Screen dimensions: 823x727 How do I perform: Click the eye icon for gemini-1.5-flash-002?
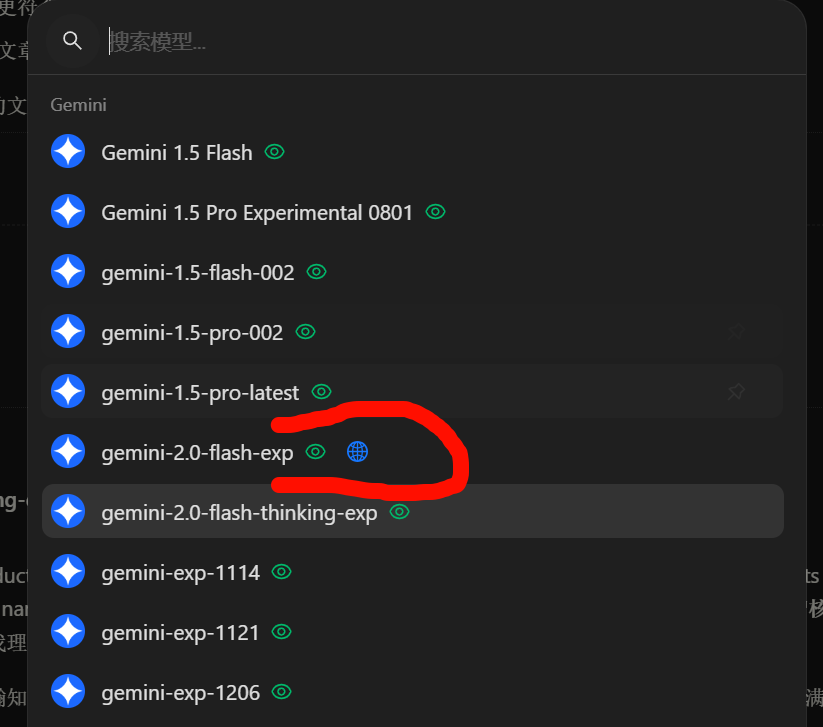pyautogui.click(x=316, y=272)
